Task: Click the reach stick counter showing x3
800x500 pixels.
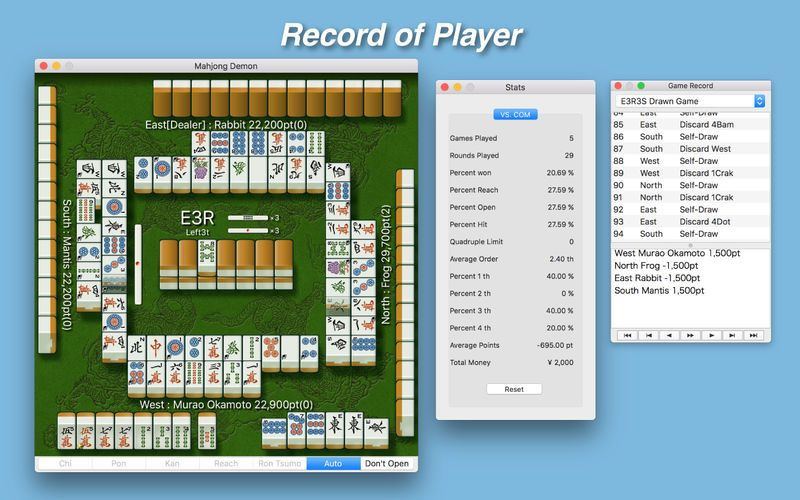Action: 254,231
